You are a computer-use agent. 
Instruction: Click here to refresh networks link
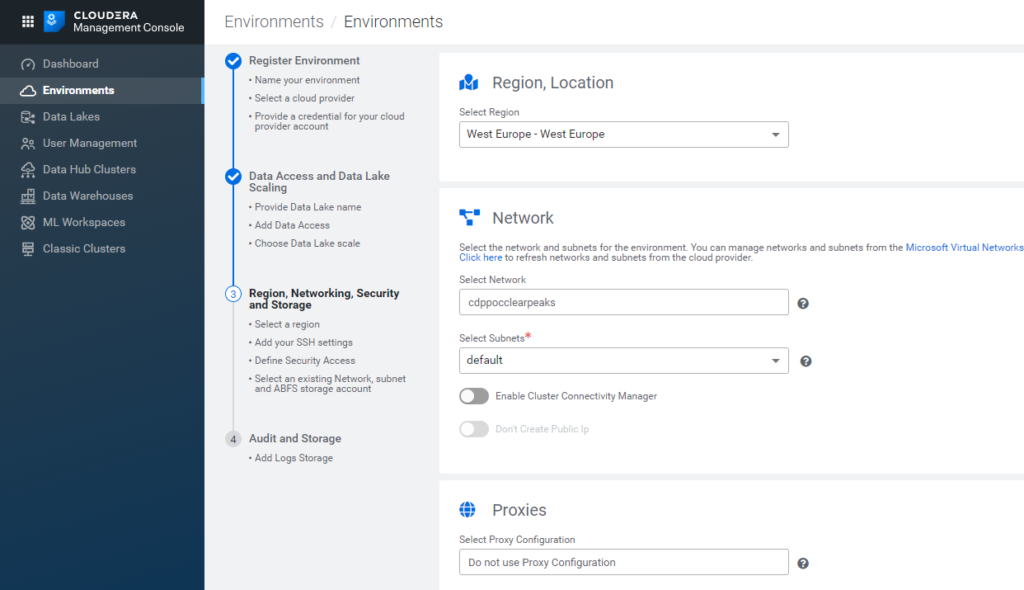pos(481,257)
